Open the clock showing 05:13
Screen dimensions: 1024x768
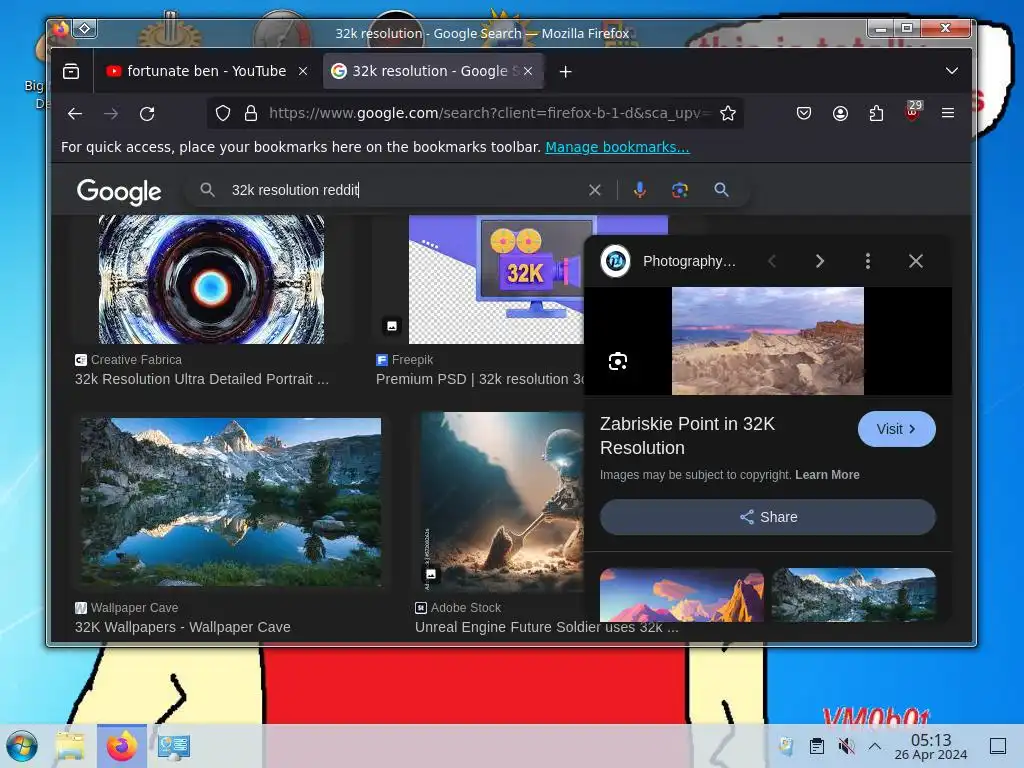tap(931, 746)
